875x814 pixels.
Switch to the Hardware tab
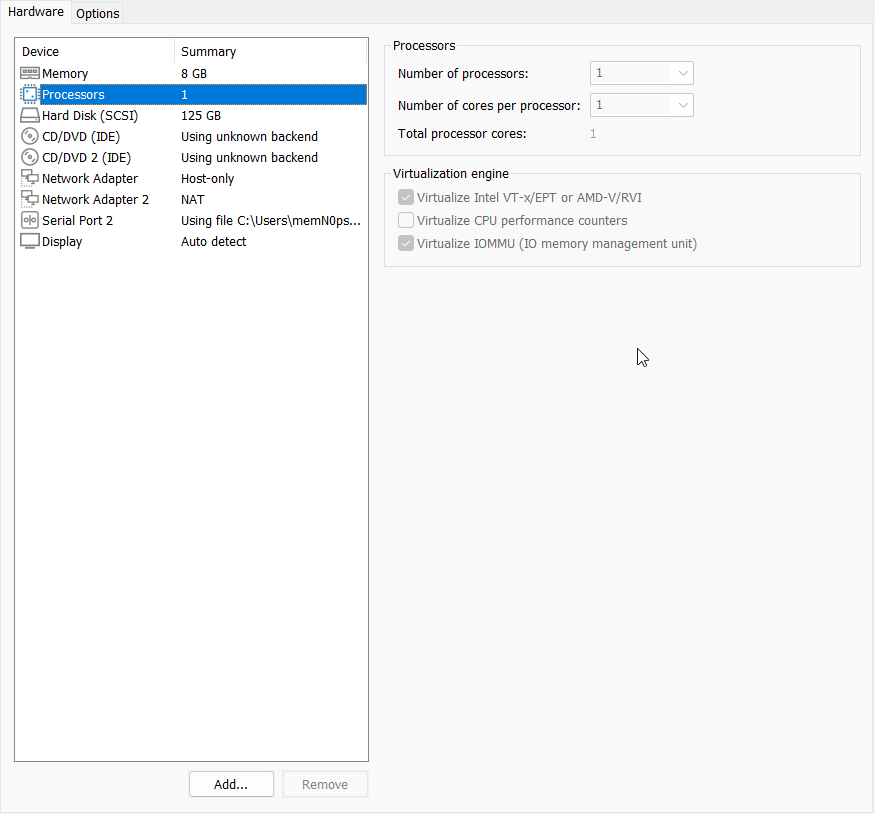pos(36,11)
